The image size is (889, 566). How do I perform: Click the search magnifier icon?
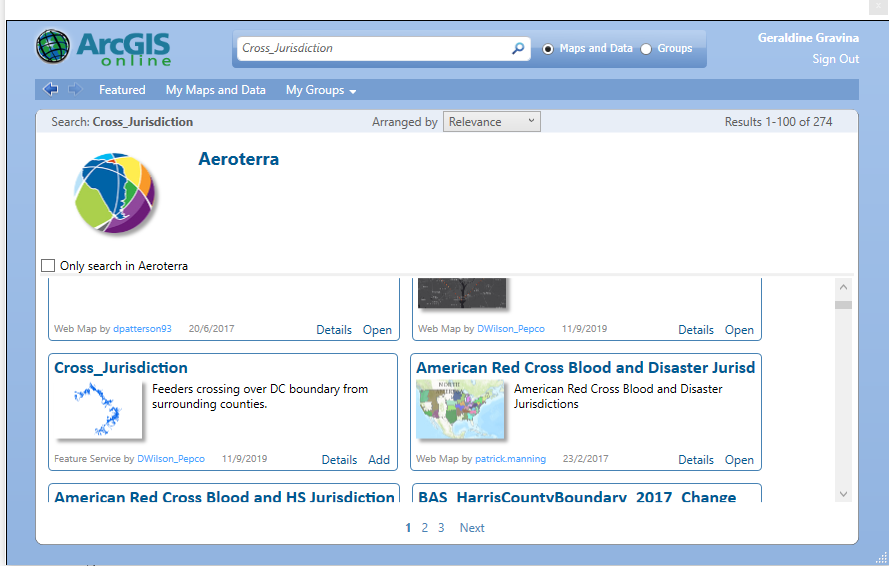point(518,48)
